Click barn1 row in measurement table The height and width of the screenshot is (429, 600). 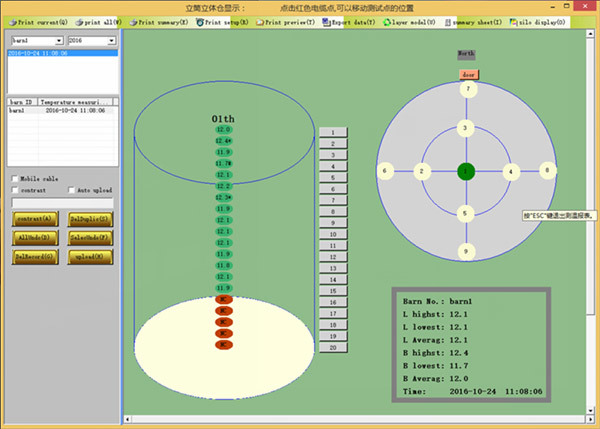click(62, 110)
